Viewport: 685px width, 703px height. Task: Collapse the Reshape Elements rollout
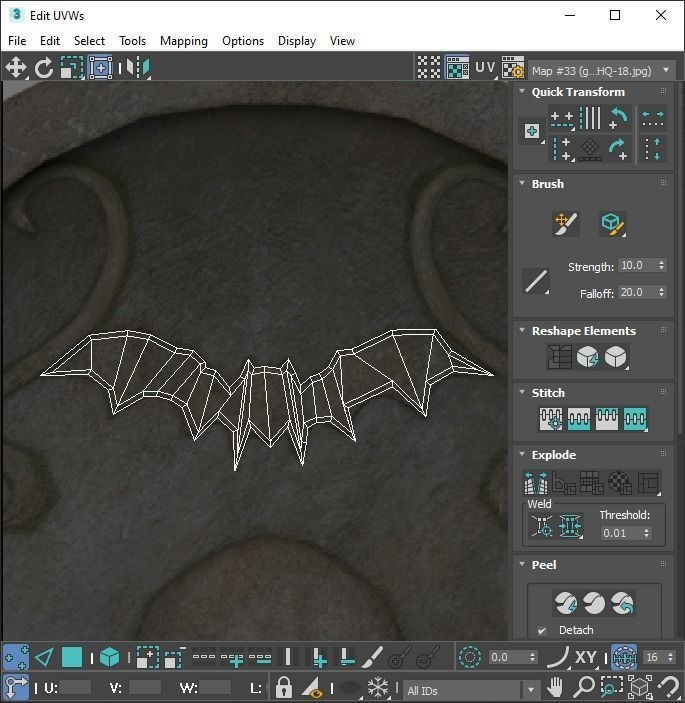coord(522,330)
